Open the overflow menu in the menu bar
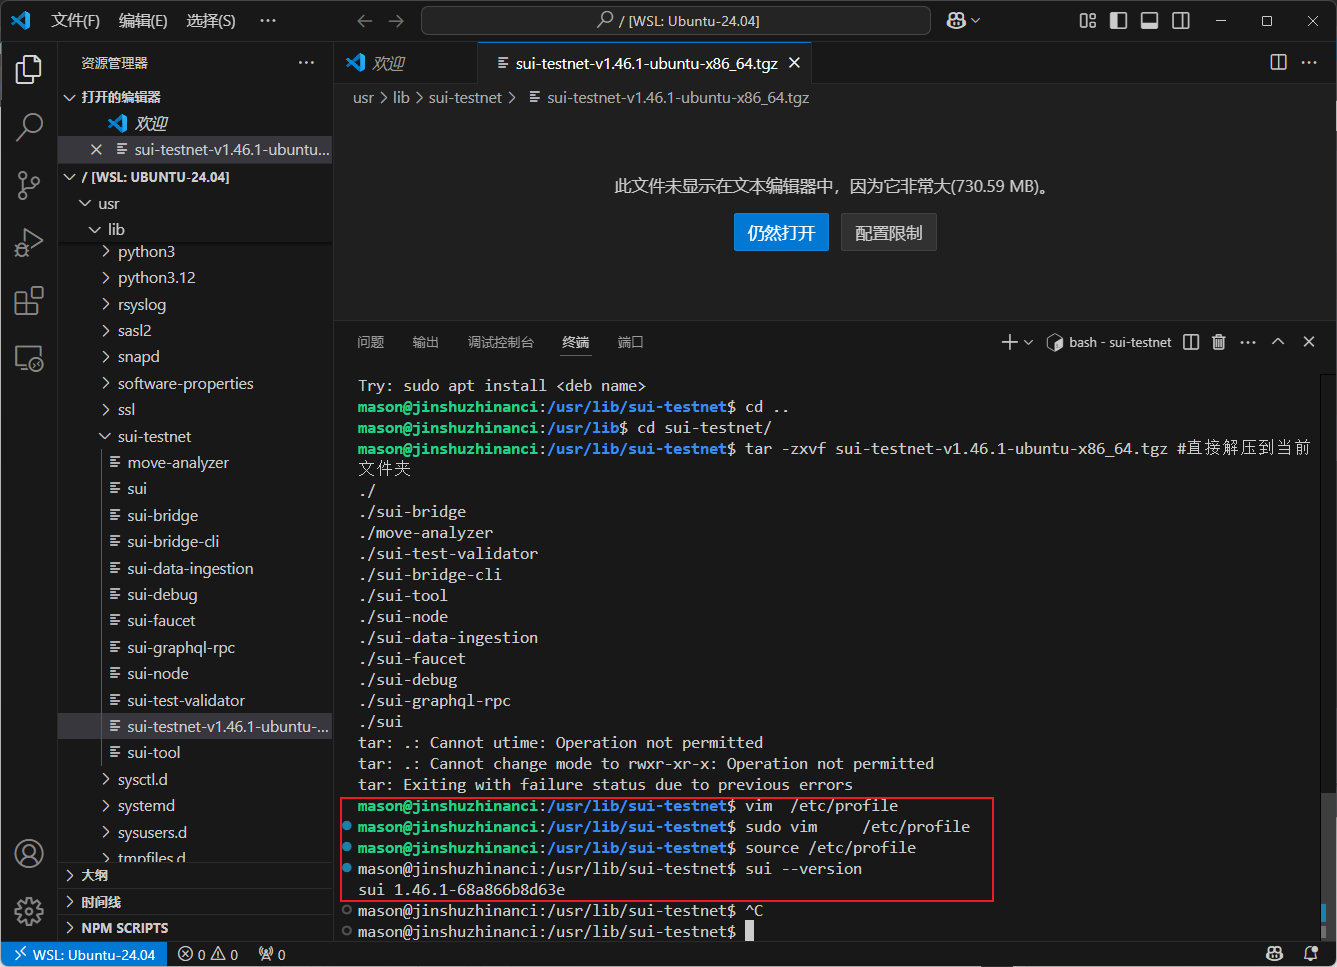This screenshot has height=967, width=1337. 268,21
